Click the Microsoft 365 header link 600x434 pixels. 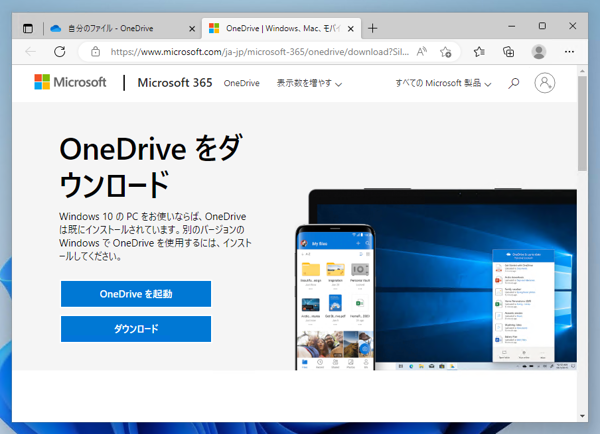pyautogui.click(x=175, y=83)
